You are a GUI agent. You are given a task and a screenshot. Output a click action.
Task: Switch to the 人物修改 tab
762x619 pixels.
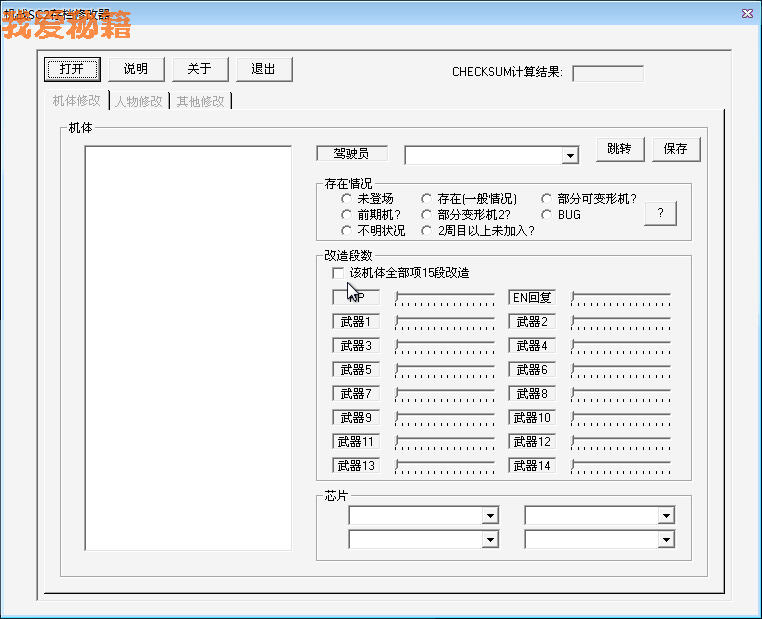pos(138,101)
